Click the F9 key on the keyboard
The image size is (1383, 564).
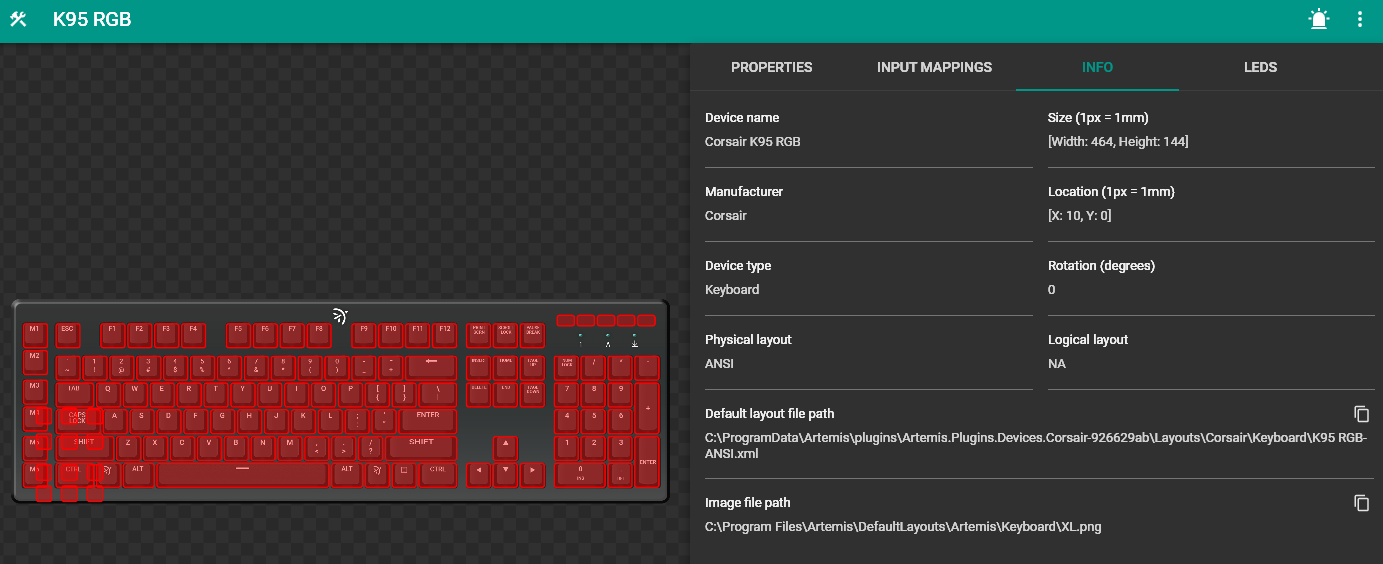pos(364,334)
